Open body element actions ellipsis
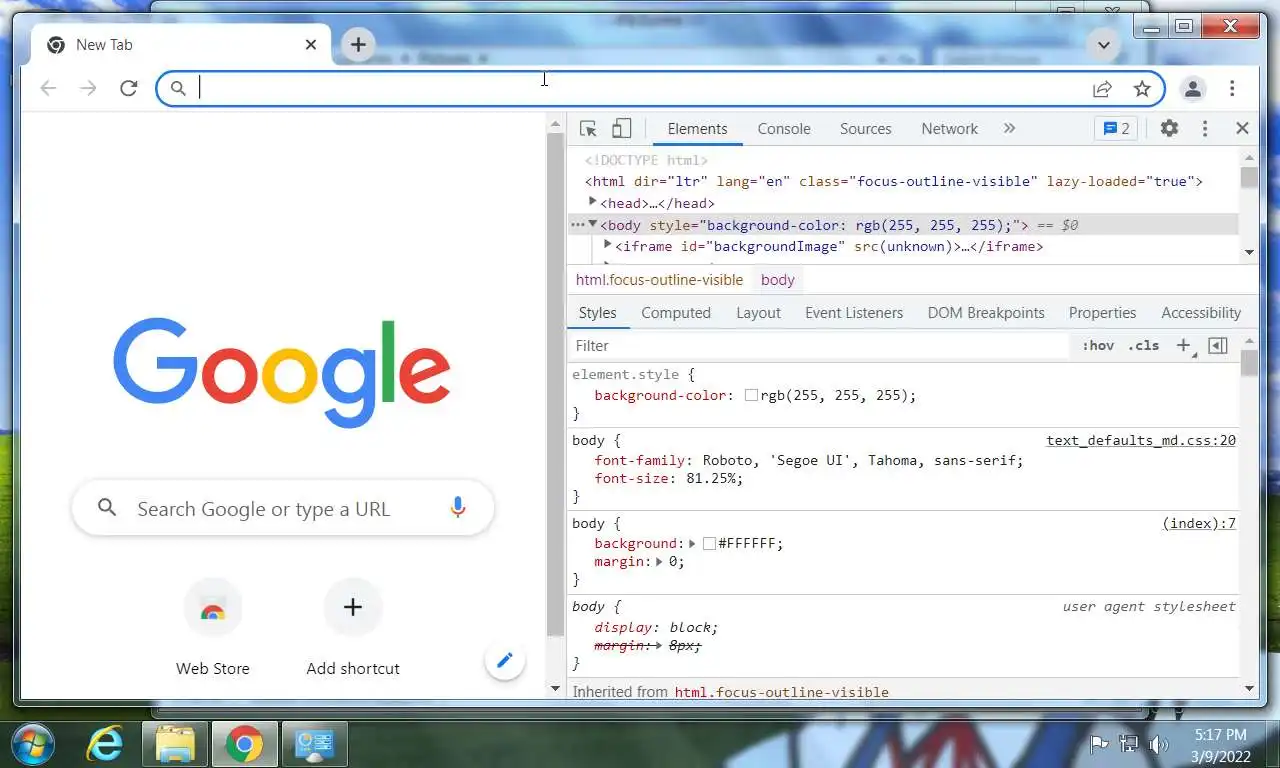This screenshot has height=768, width=1280. tap(577, 225)
